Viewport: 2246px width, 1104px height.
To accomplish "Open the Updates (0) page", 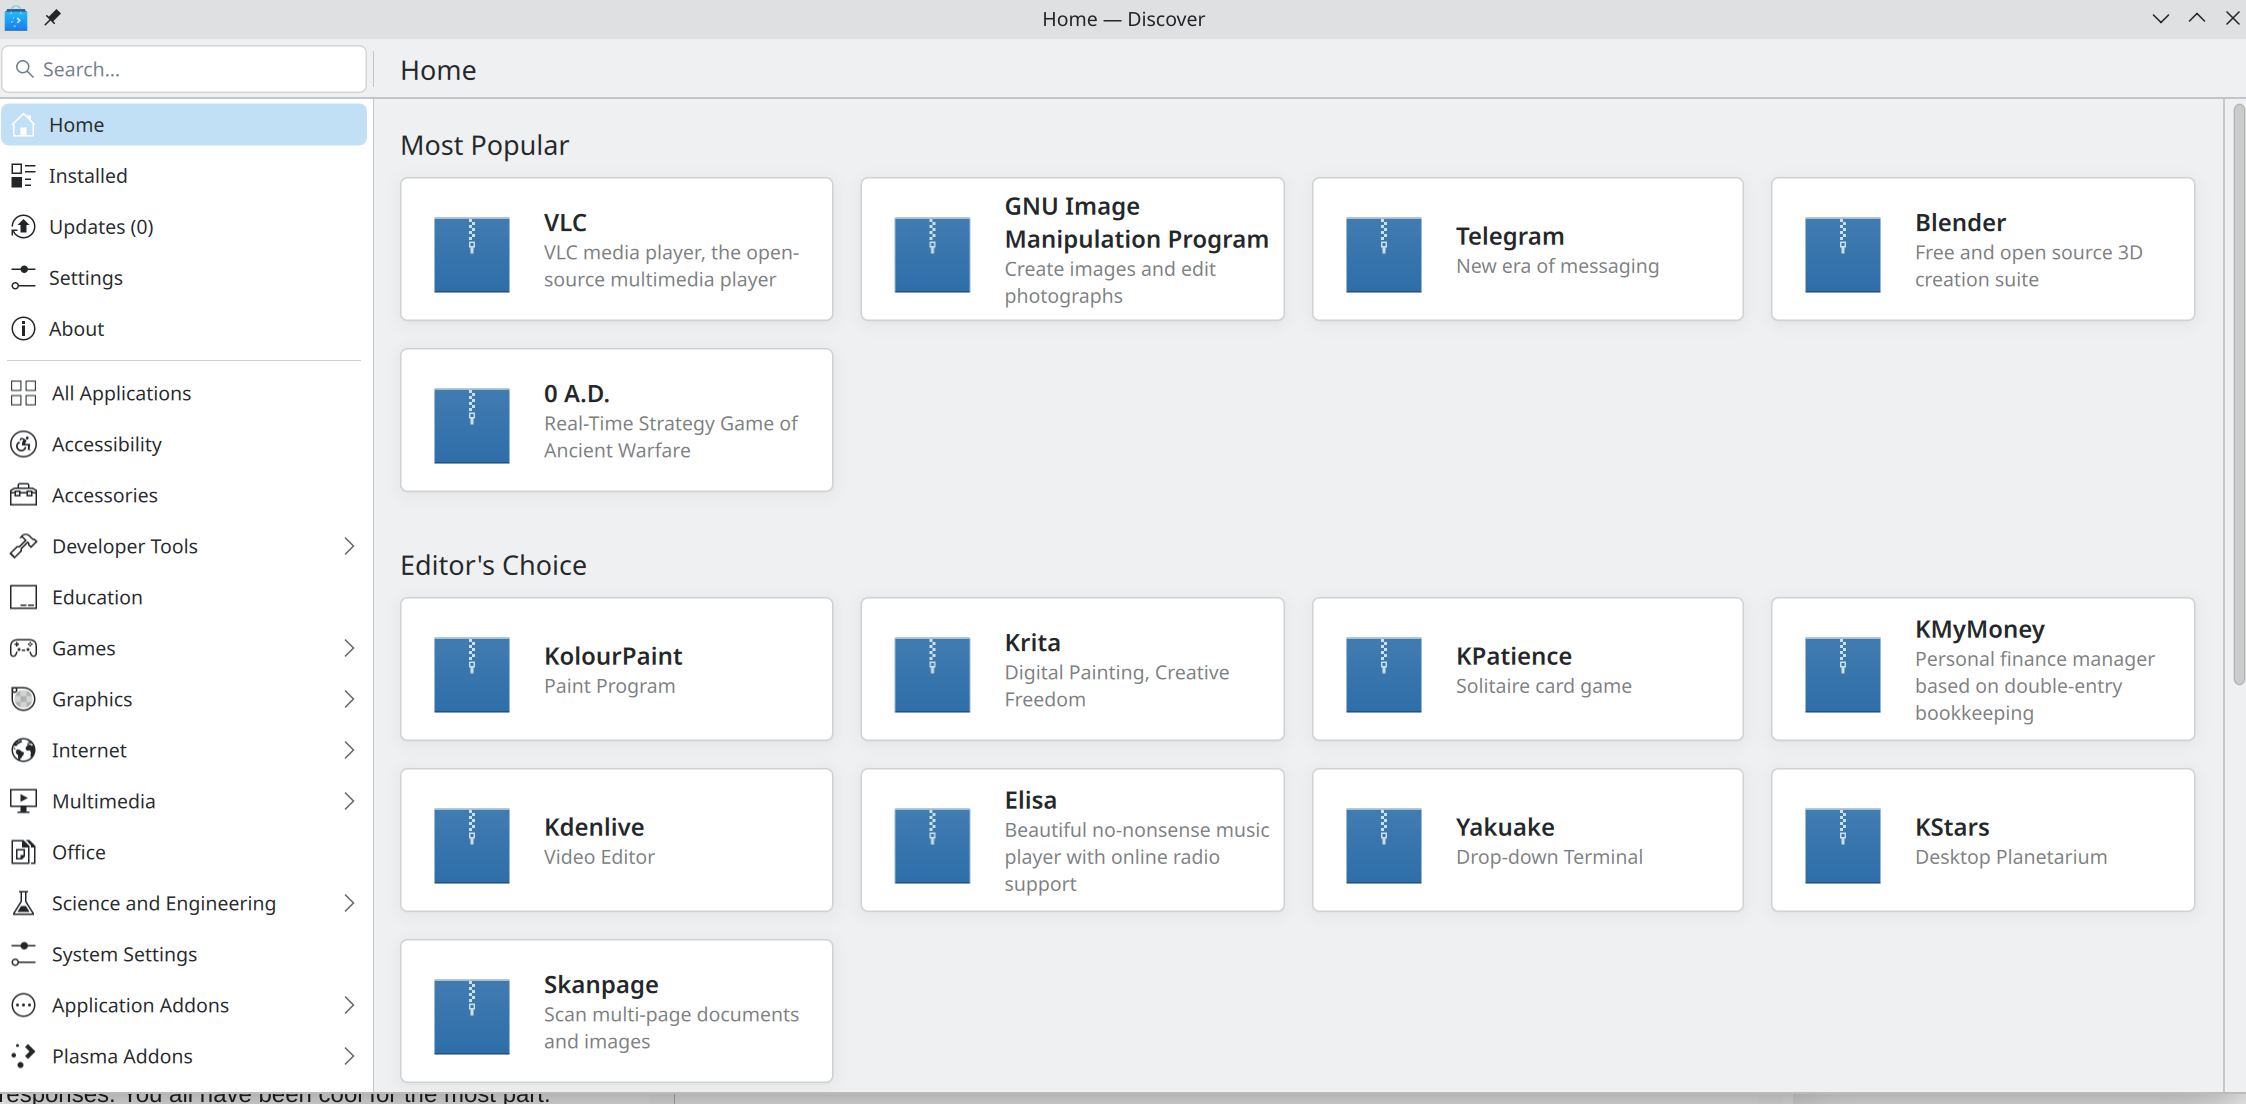I will click(x=184, y=227).
